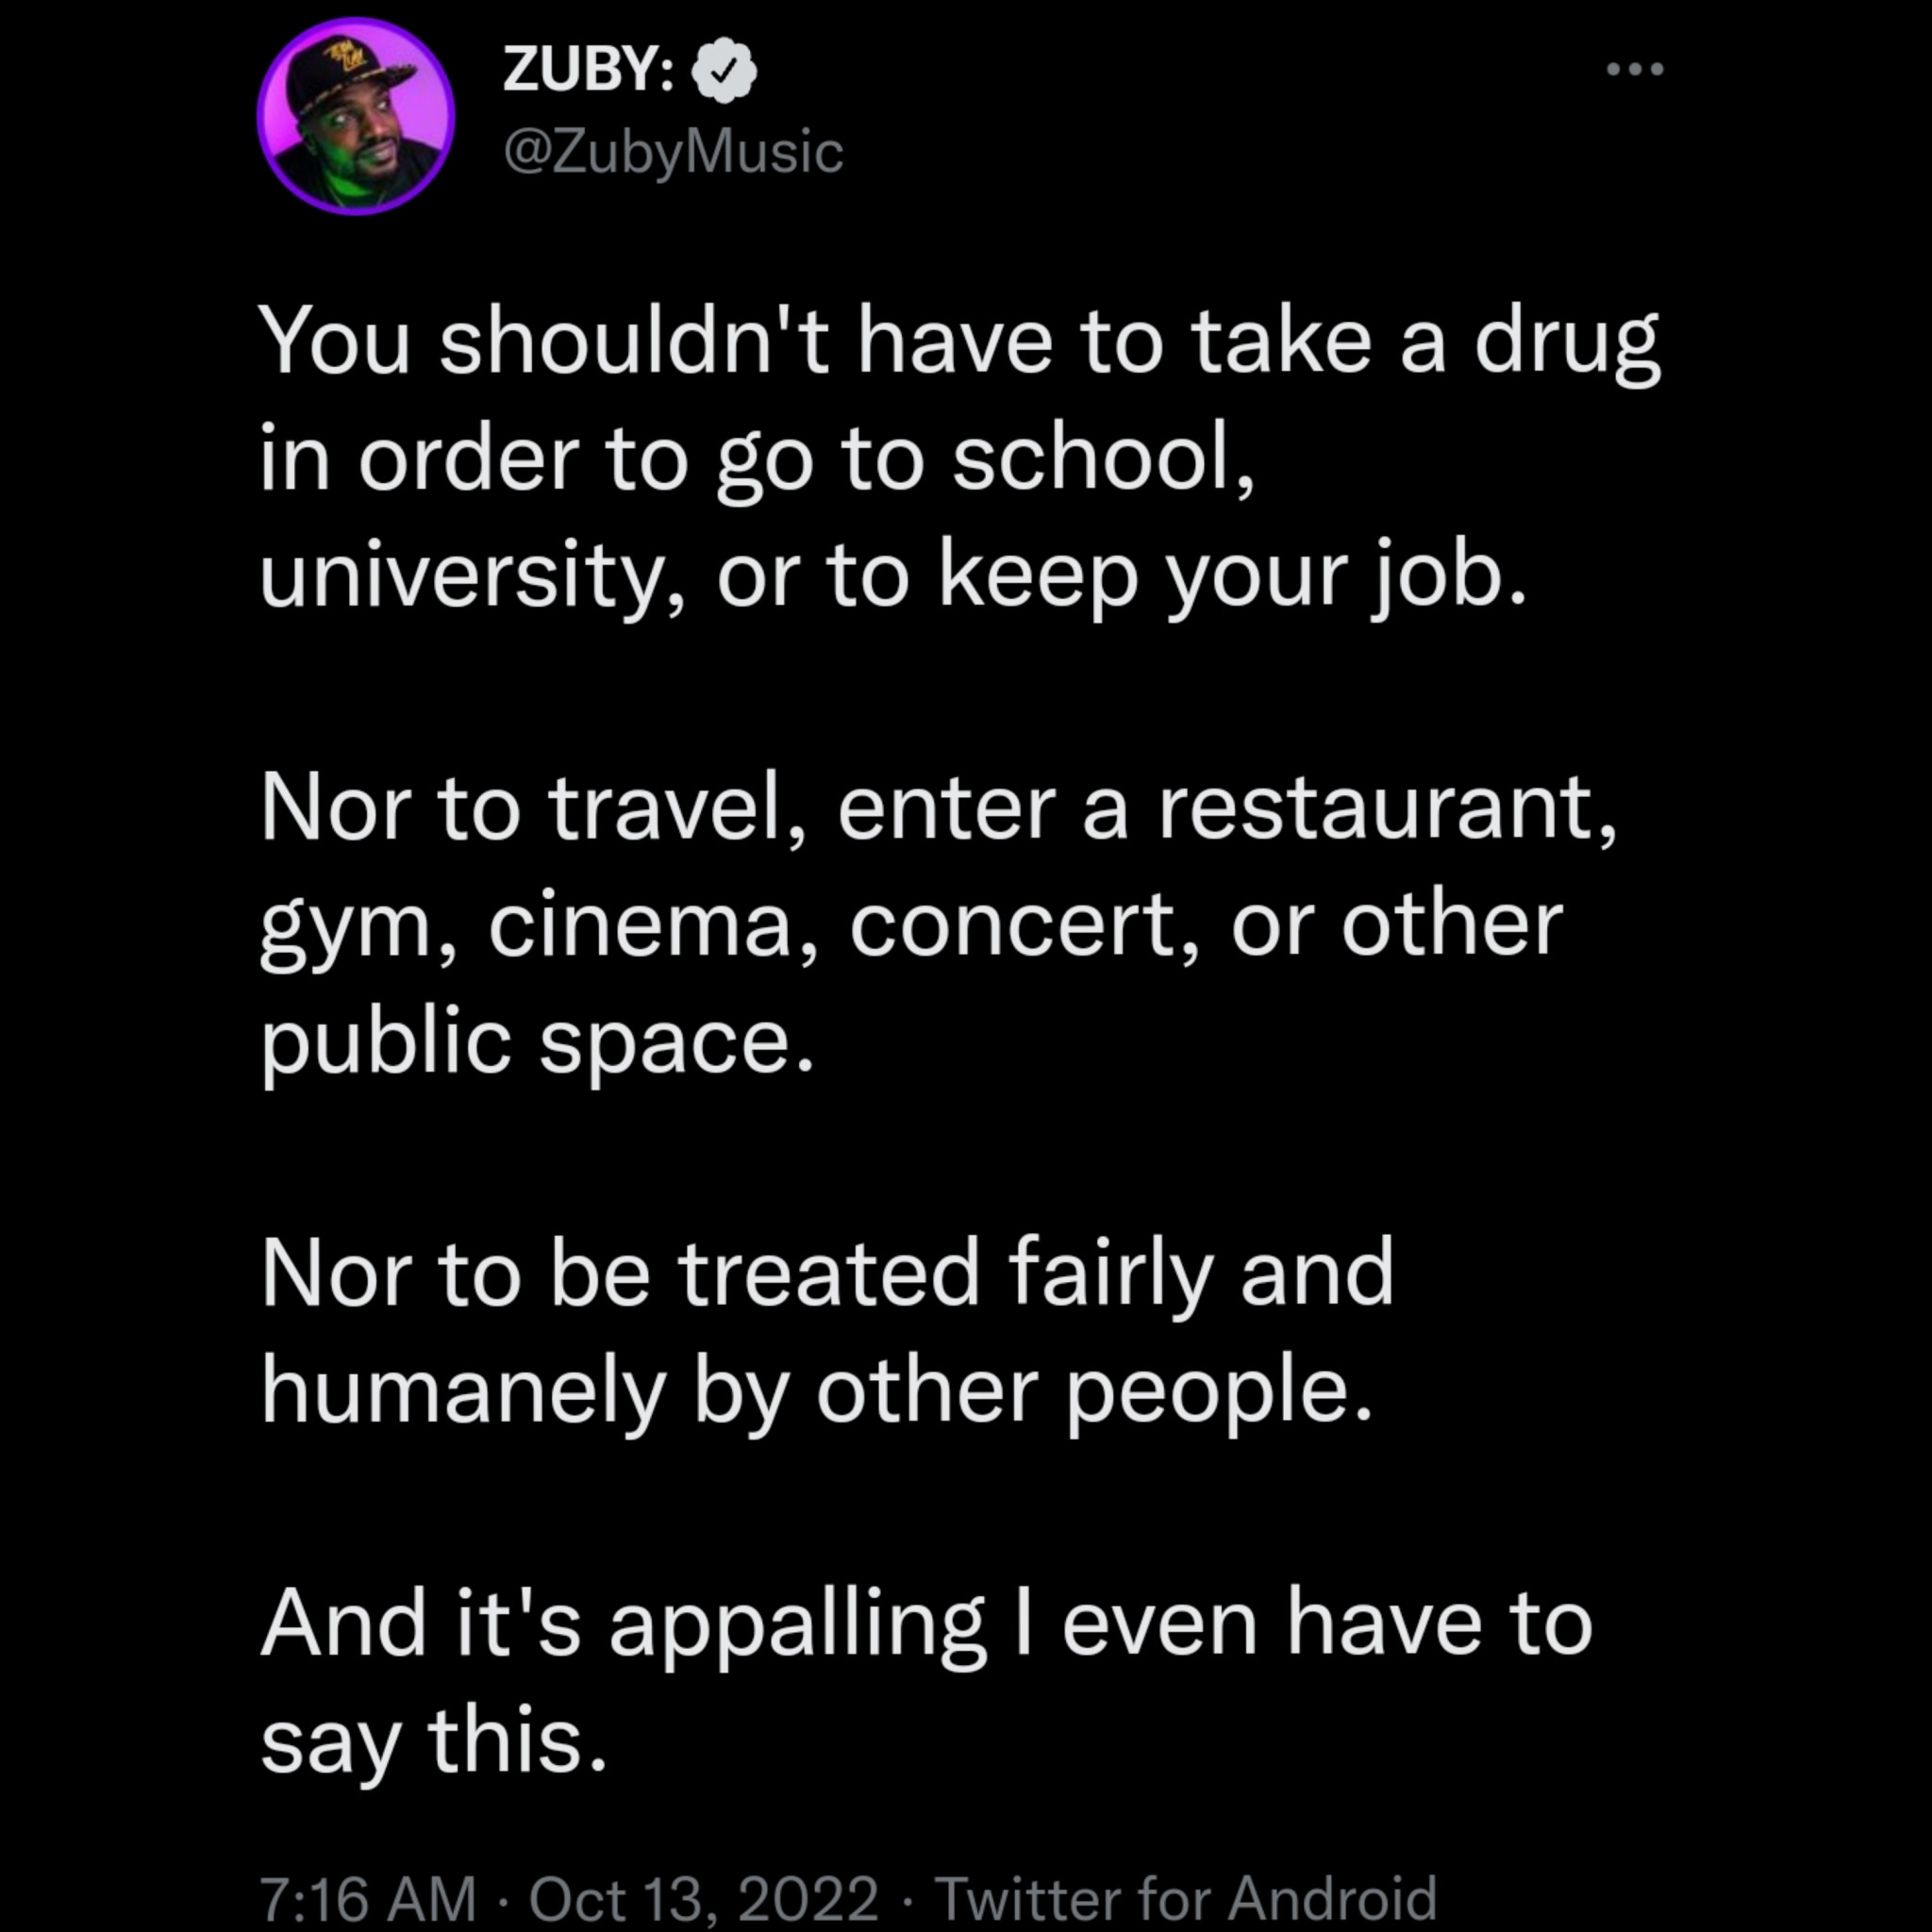Click the Oct 13, 2022 date
The width and height of the screenshot is (1932, 1932).
click(703, 1897)
